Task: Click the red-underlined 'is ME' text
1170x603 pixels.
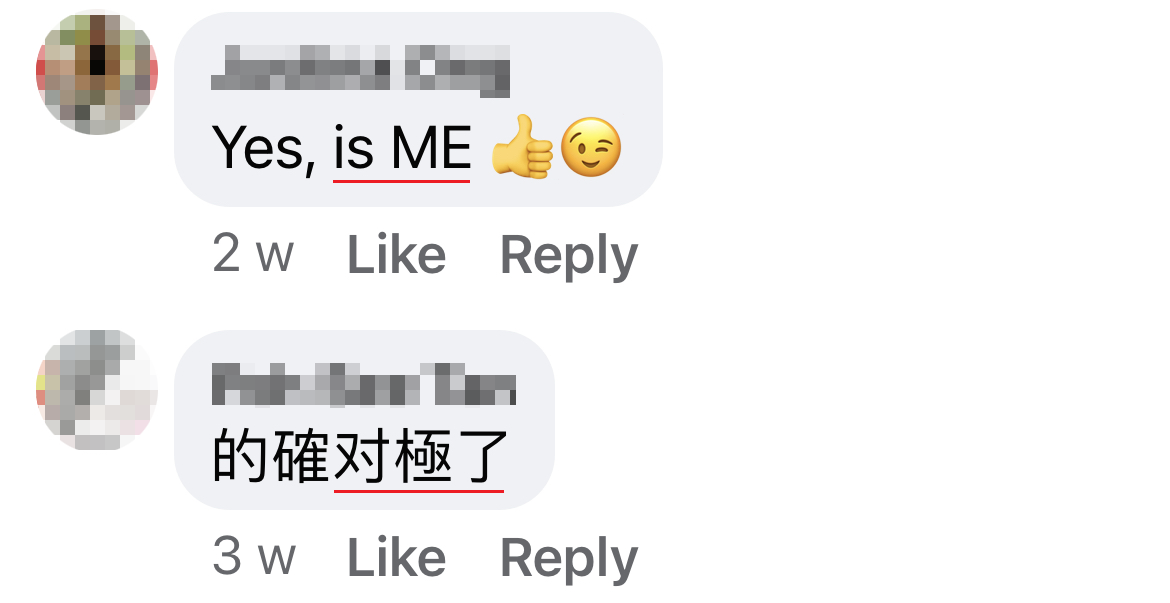Action: tap(401, 149)
